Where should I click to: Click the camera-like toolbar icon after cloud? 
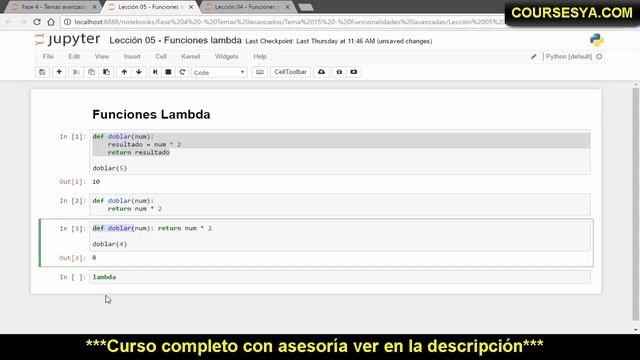pyautogui.click(x=339, y=72)
